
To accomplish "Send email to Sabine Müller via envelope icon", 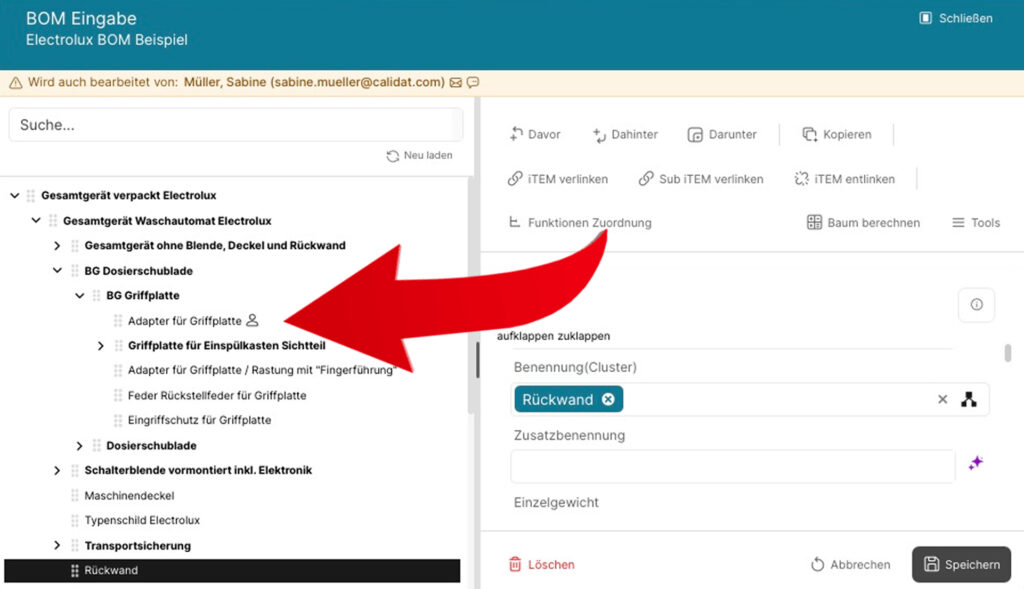I will pos(456,82).
